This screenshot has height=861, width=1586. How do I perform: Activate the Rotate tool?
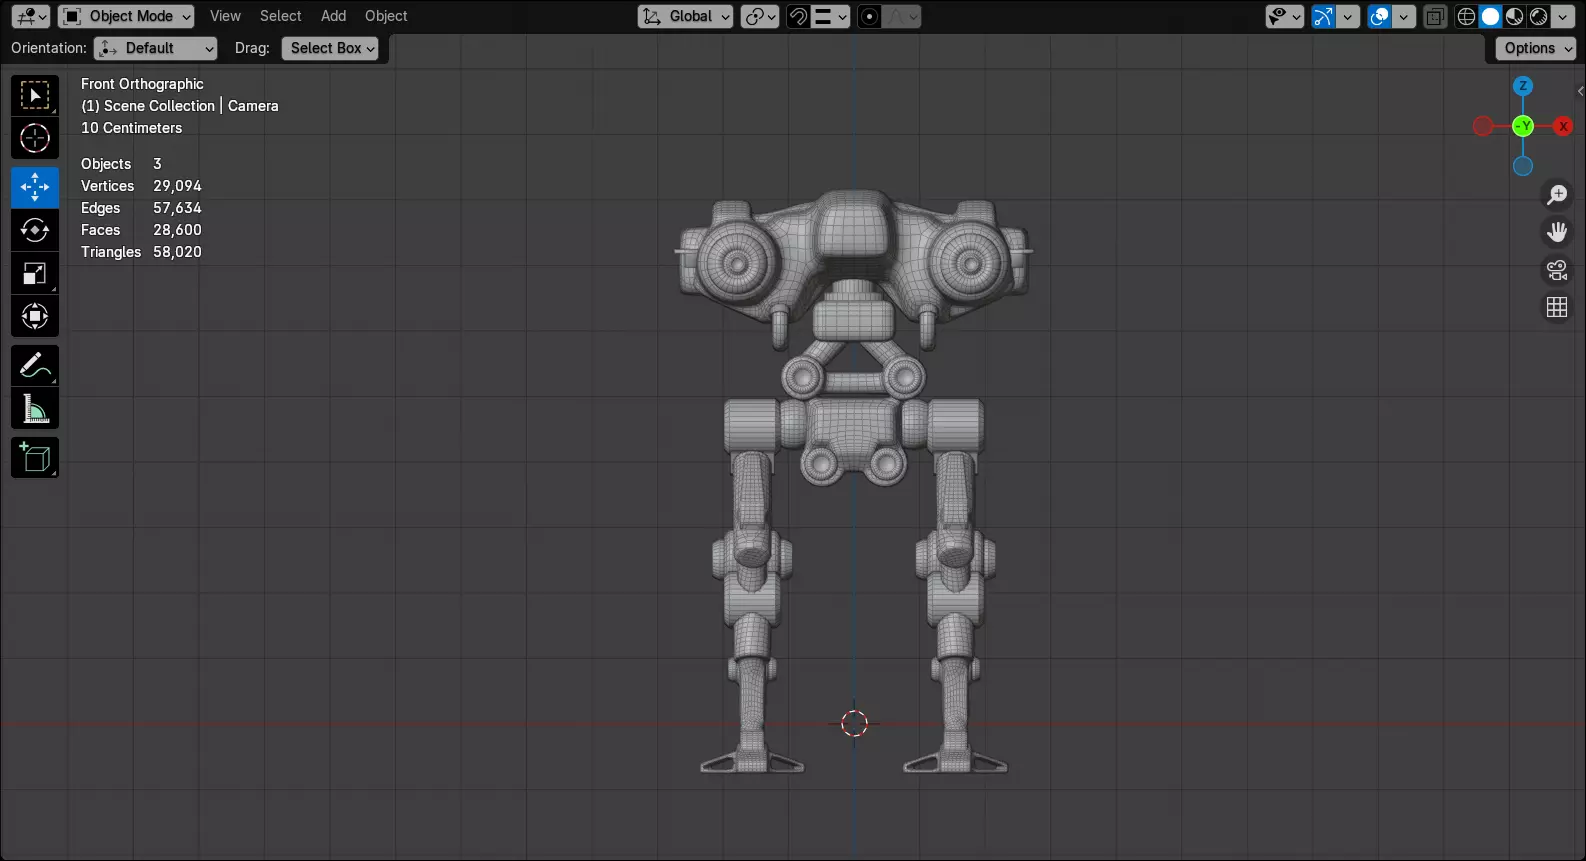35,230
